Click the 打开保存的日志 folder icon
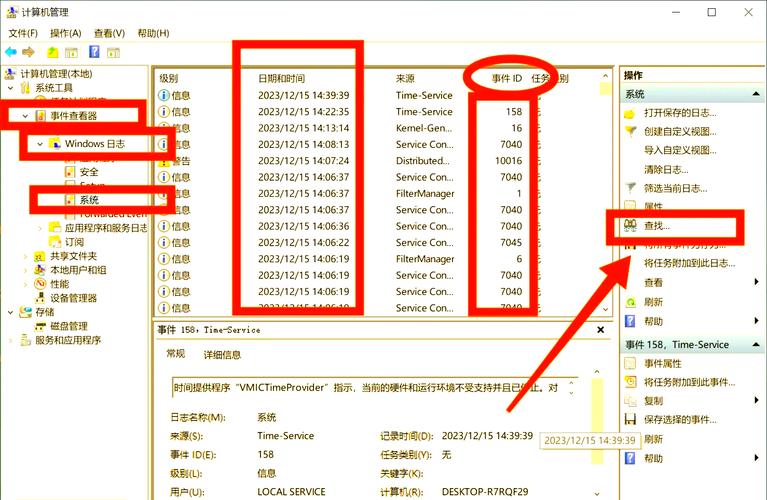 (630, 113)
